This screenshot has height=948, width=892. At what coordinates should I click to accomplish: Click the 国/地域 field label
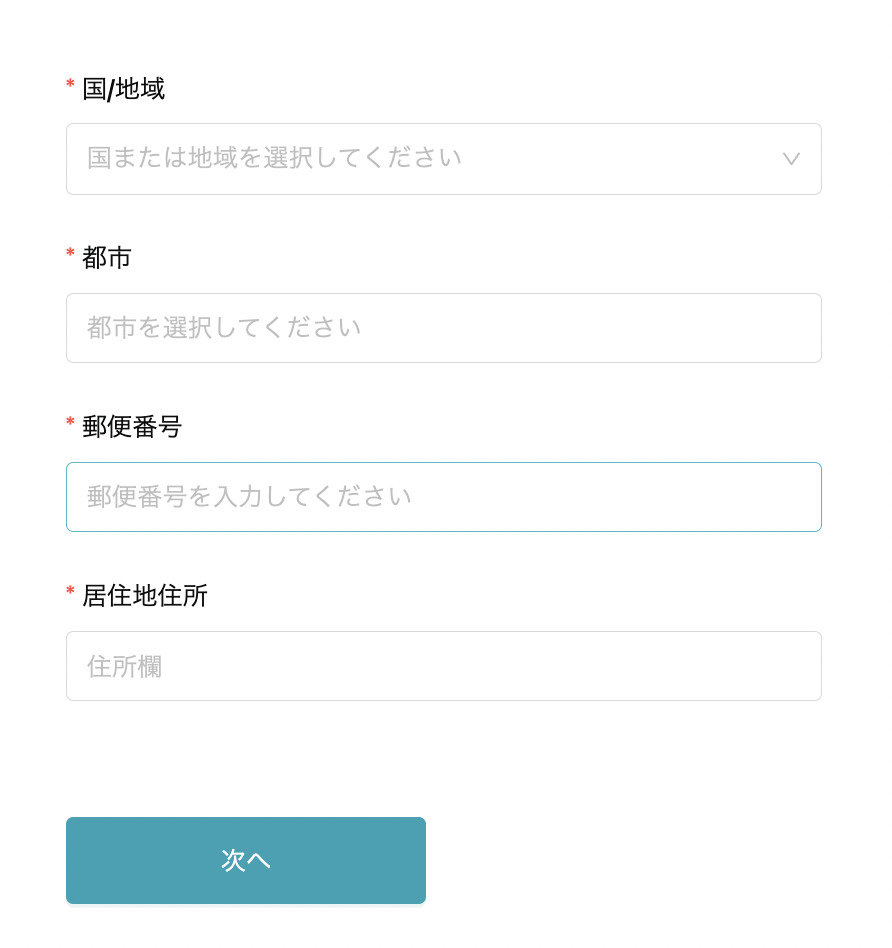point(123,89)
